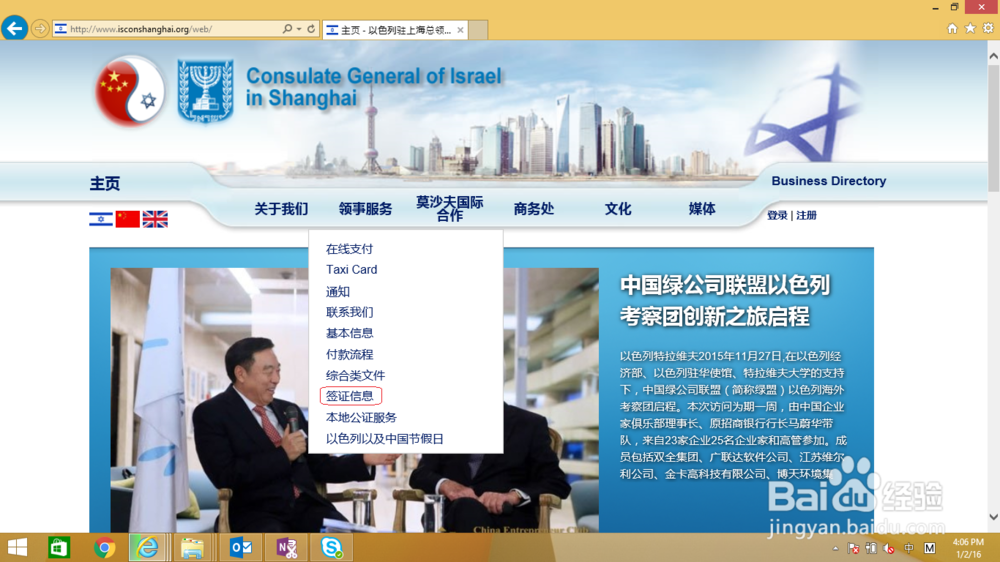
Task: Open the address bar dropdown arrow
Action: point(298,29)
